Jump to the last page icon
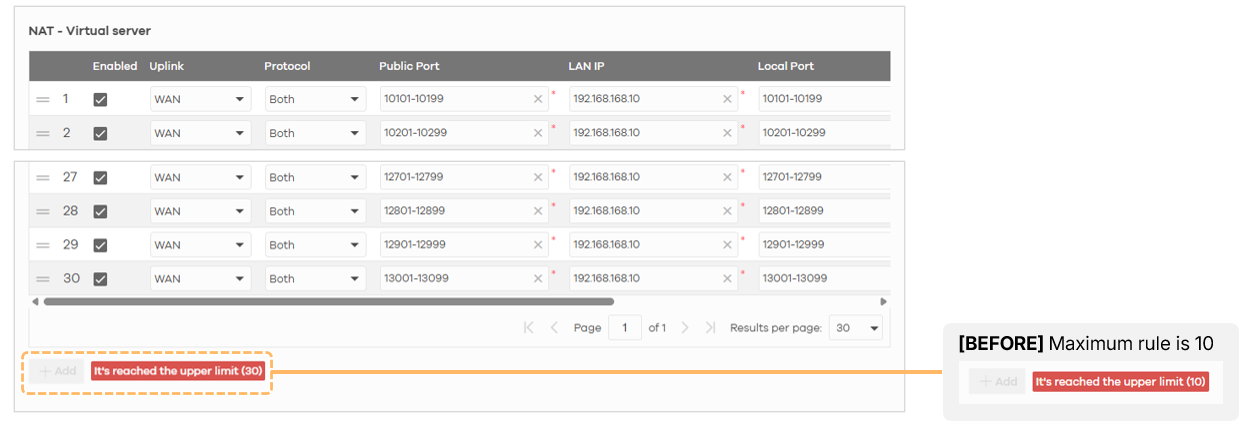1258x432 pixels. tap(710, 327)
